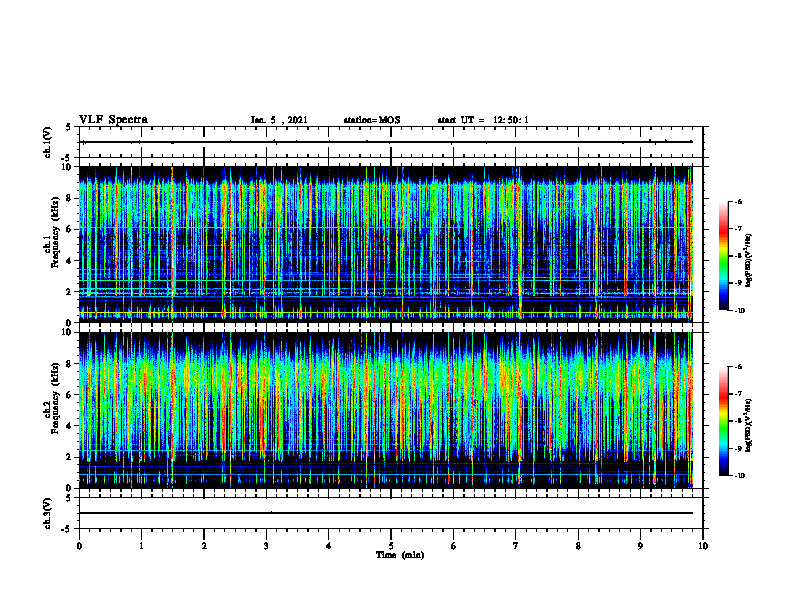Click the 'VLF Spectra' plot title
This screenshot has width=792, height=612.
tap(113, 120)
